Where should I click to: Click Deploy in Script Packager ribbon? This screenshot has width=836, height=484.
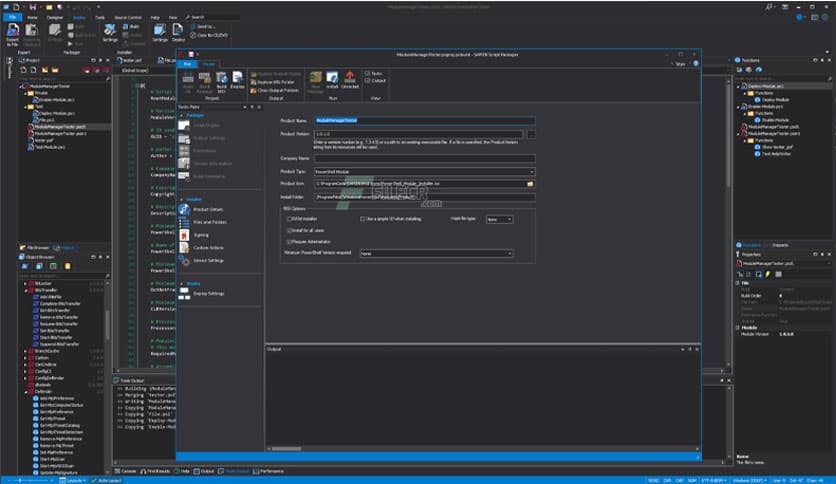237,80
